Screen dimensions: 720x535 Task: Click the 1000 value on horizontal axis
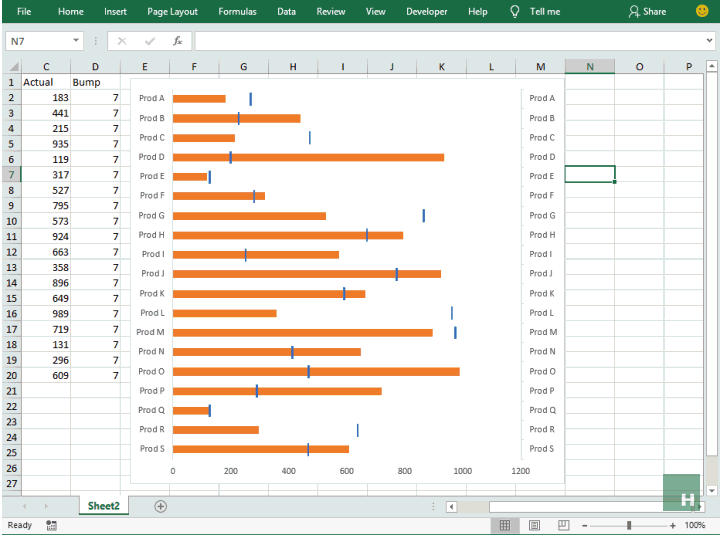pos(462,471)
